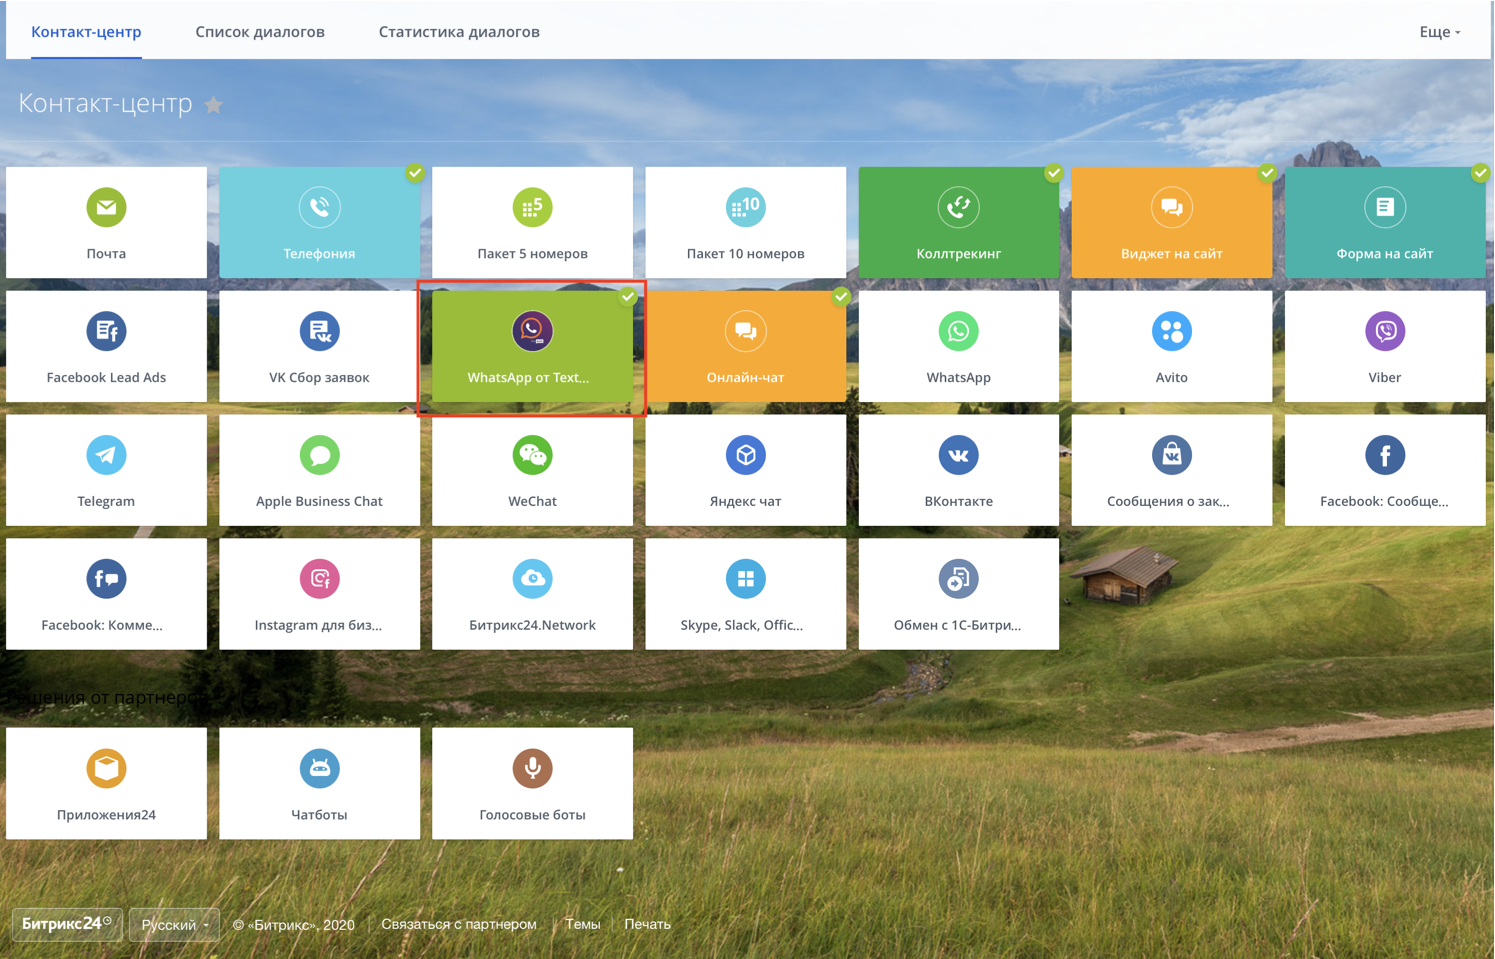Open the Форма на сайт icon
The height and width of the screenshot is (959, 1495).
tap(1385, 207)
